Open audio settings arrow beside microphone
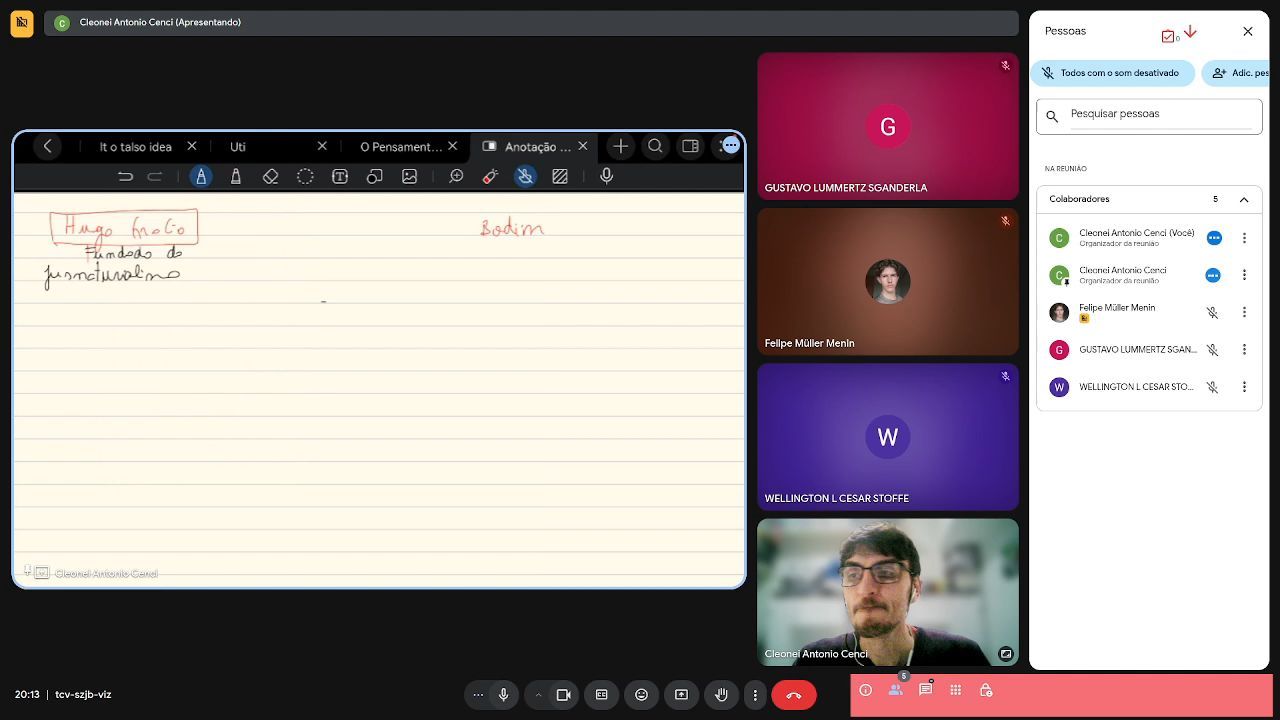 coord(538,695)
